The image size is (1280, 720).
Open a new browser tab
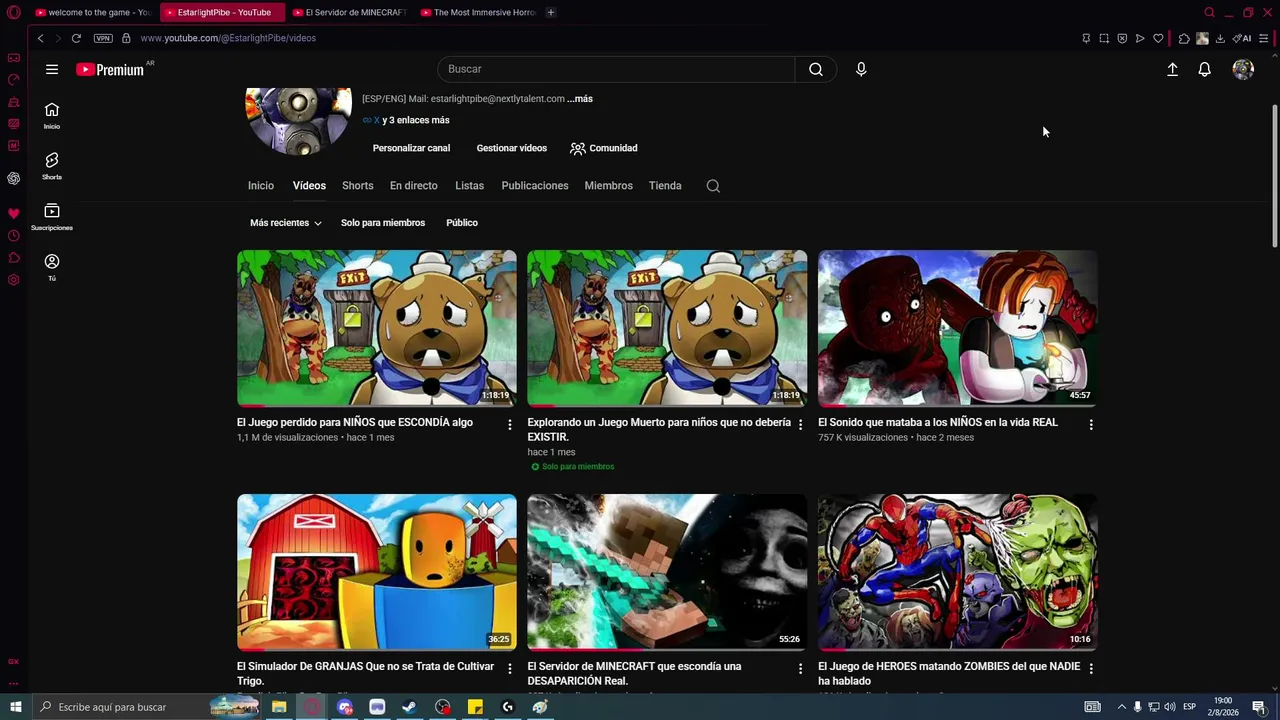551,12
